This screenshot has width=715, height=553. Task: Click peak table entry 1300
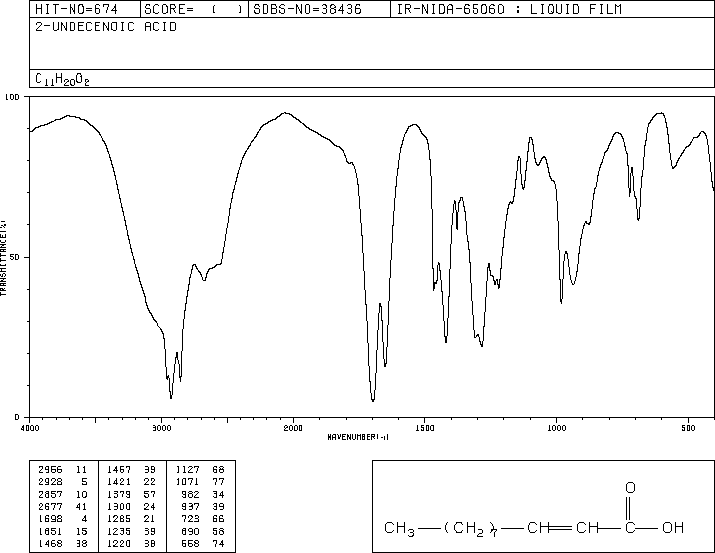tap(119, 506)
